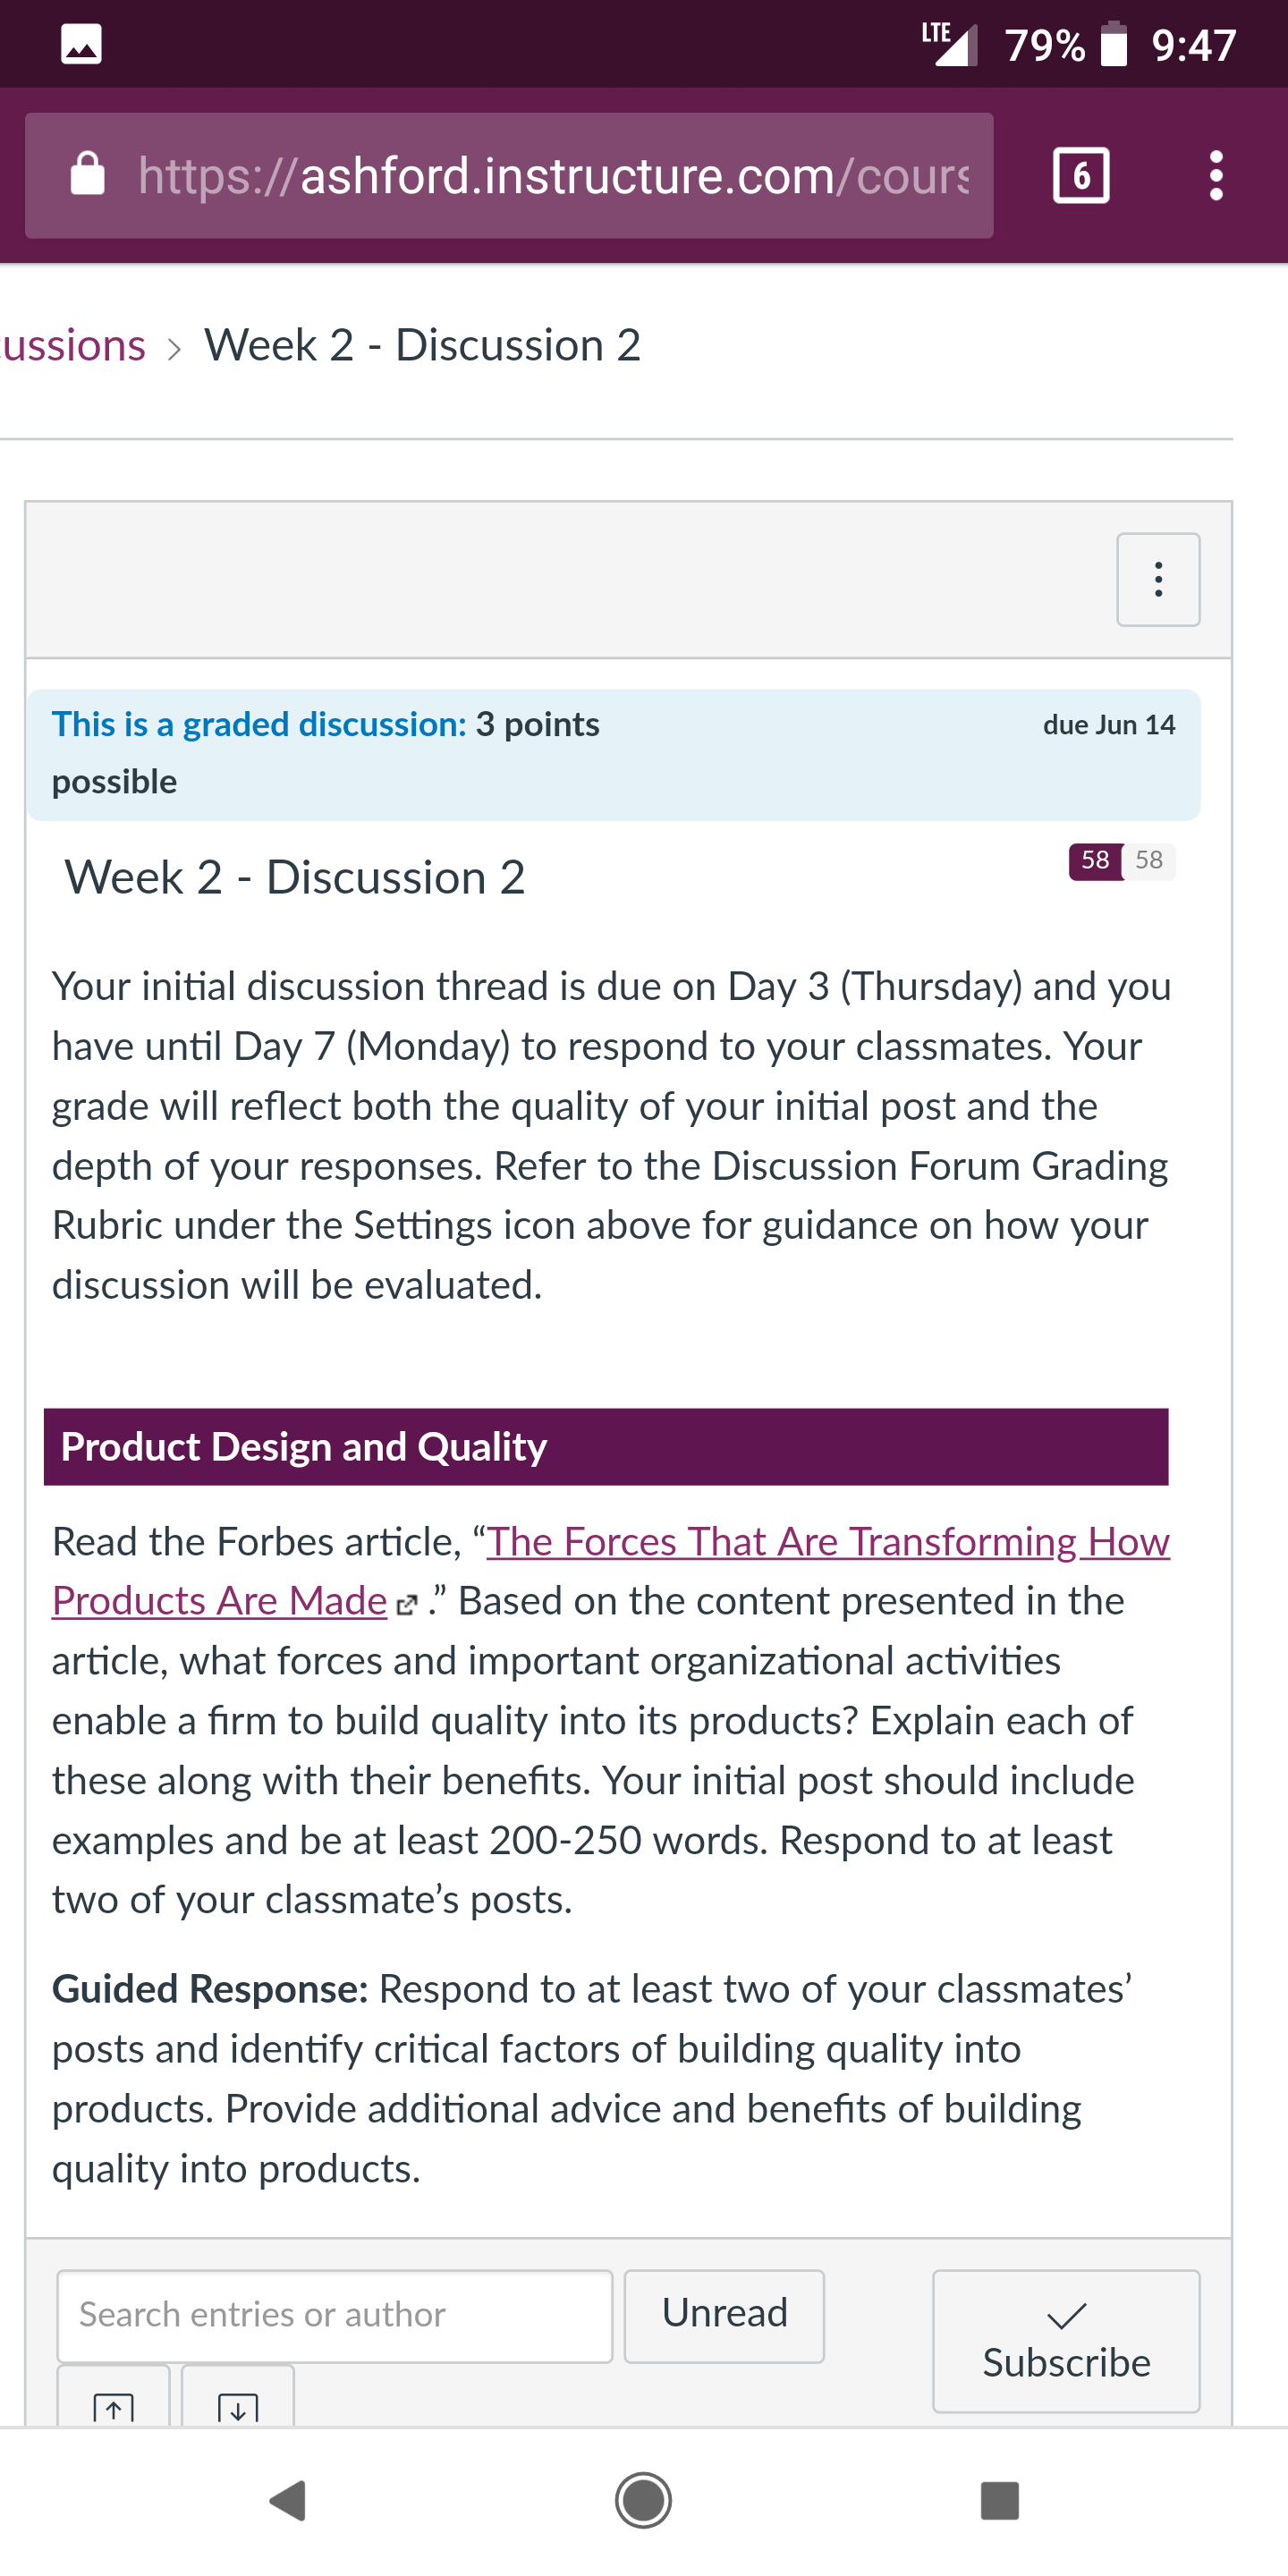Open the discussion settings kebab menu
Screen dimensions: 1288x2576
pos(1158,580)
